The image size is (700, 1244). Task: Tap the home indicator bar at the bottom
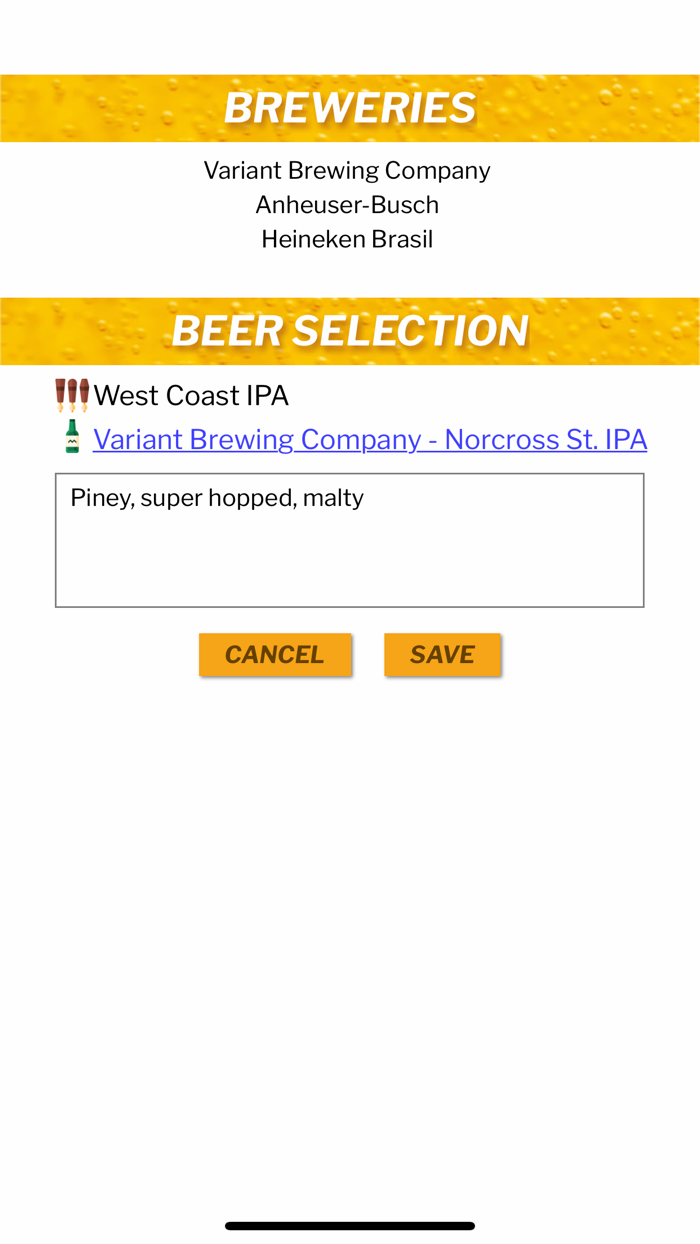(x=349, y=1224)
